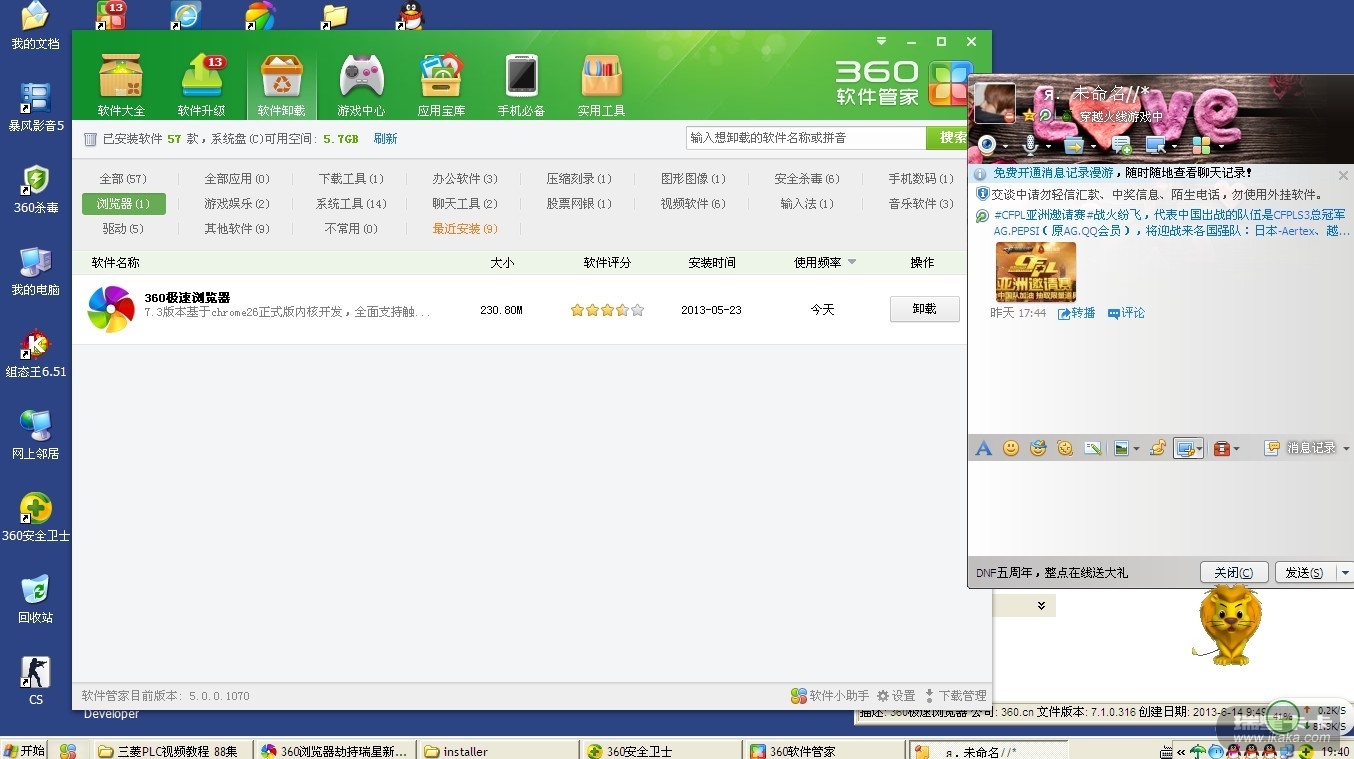Click the remote desktop icon in QQ
This screenshot has width=1354, height=759.
(1155, 145)
